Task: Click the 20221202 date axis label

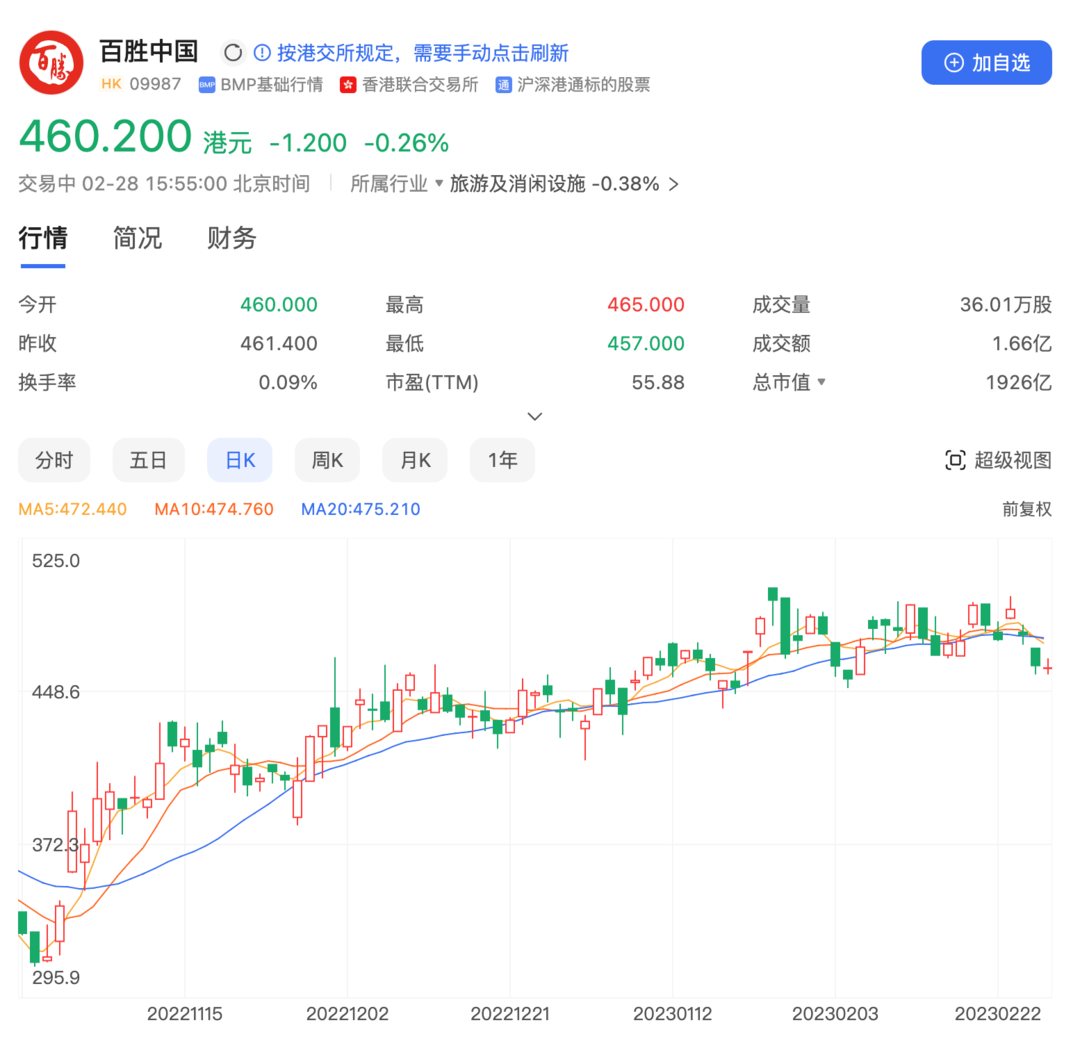Action: [347, 1014]
